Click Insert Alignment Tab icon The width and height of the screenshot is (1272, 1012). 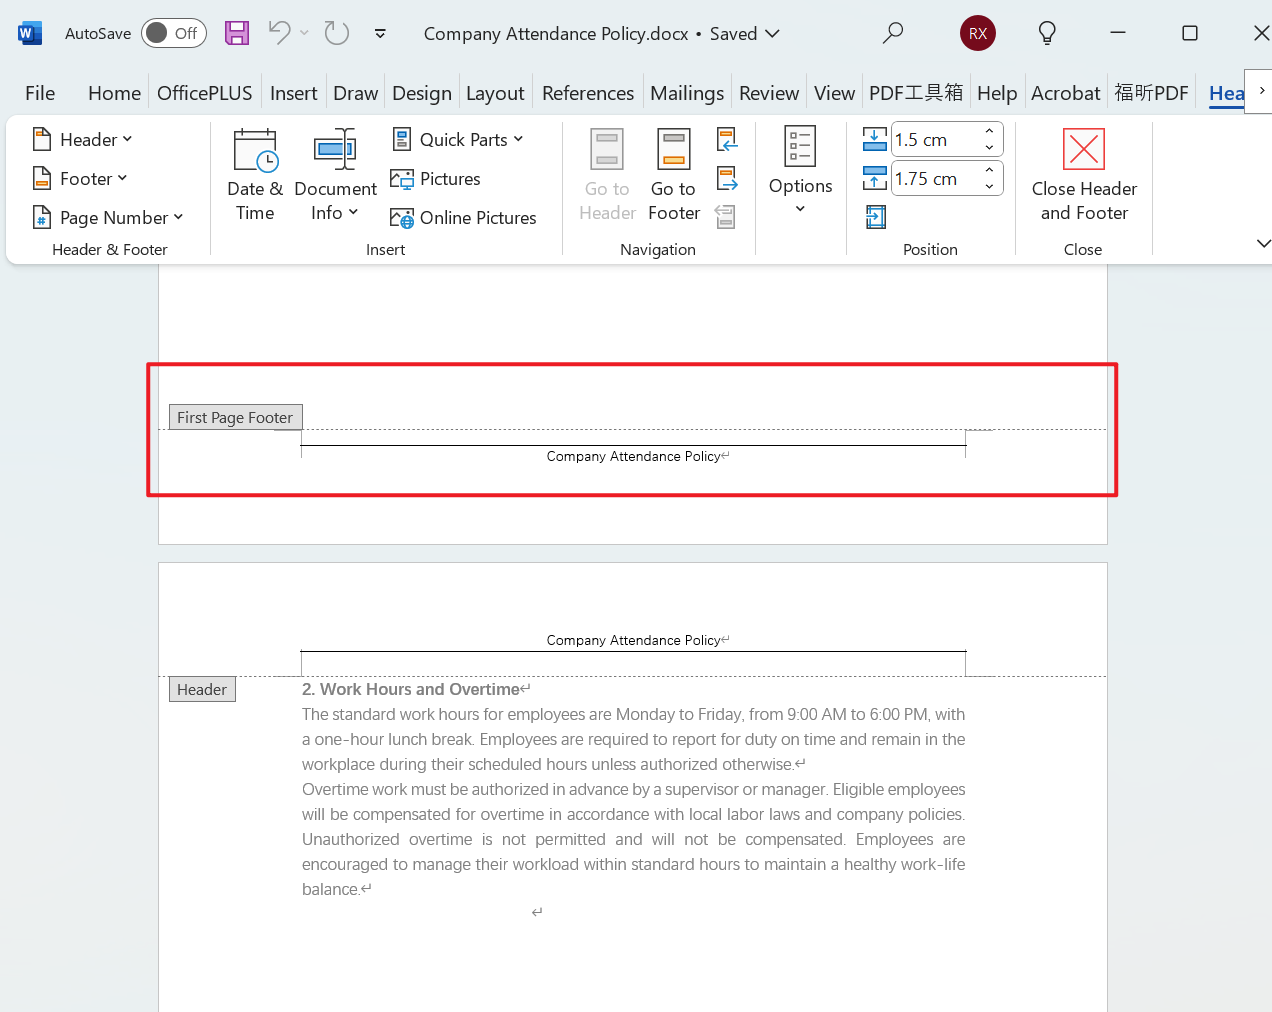pyautogui.click(x=875, y=217)
